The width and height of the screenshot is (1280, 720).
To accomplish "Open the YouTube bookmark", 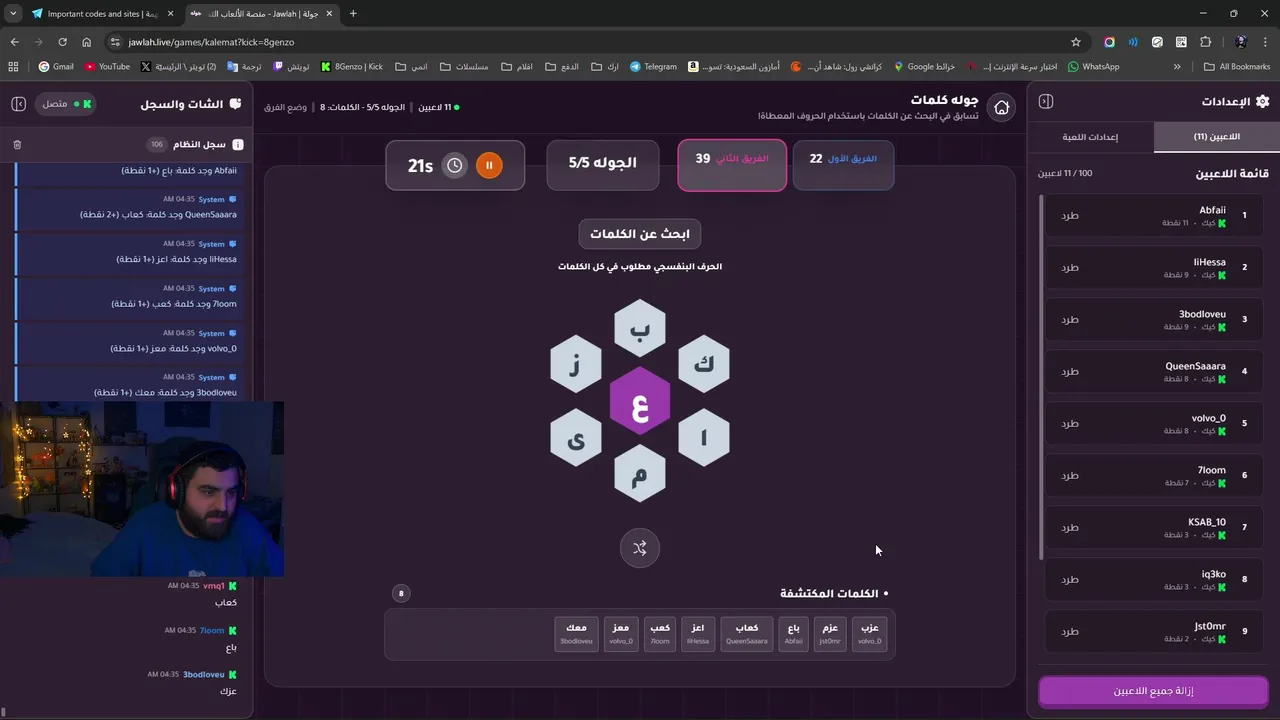I will [108, 67].
